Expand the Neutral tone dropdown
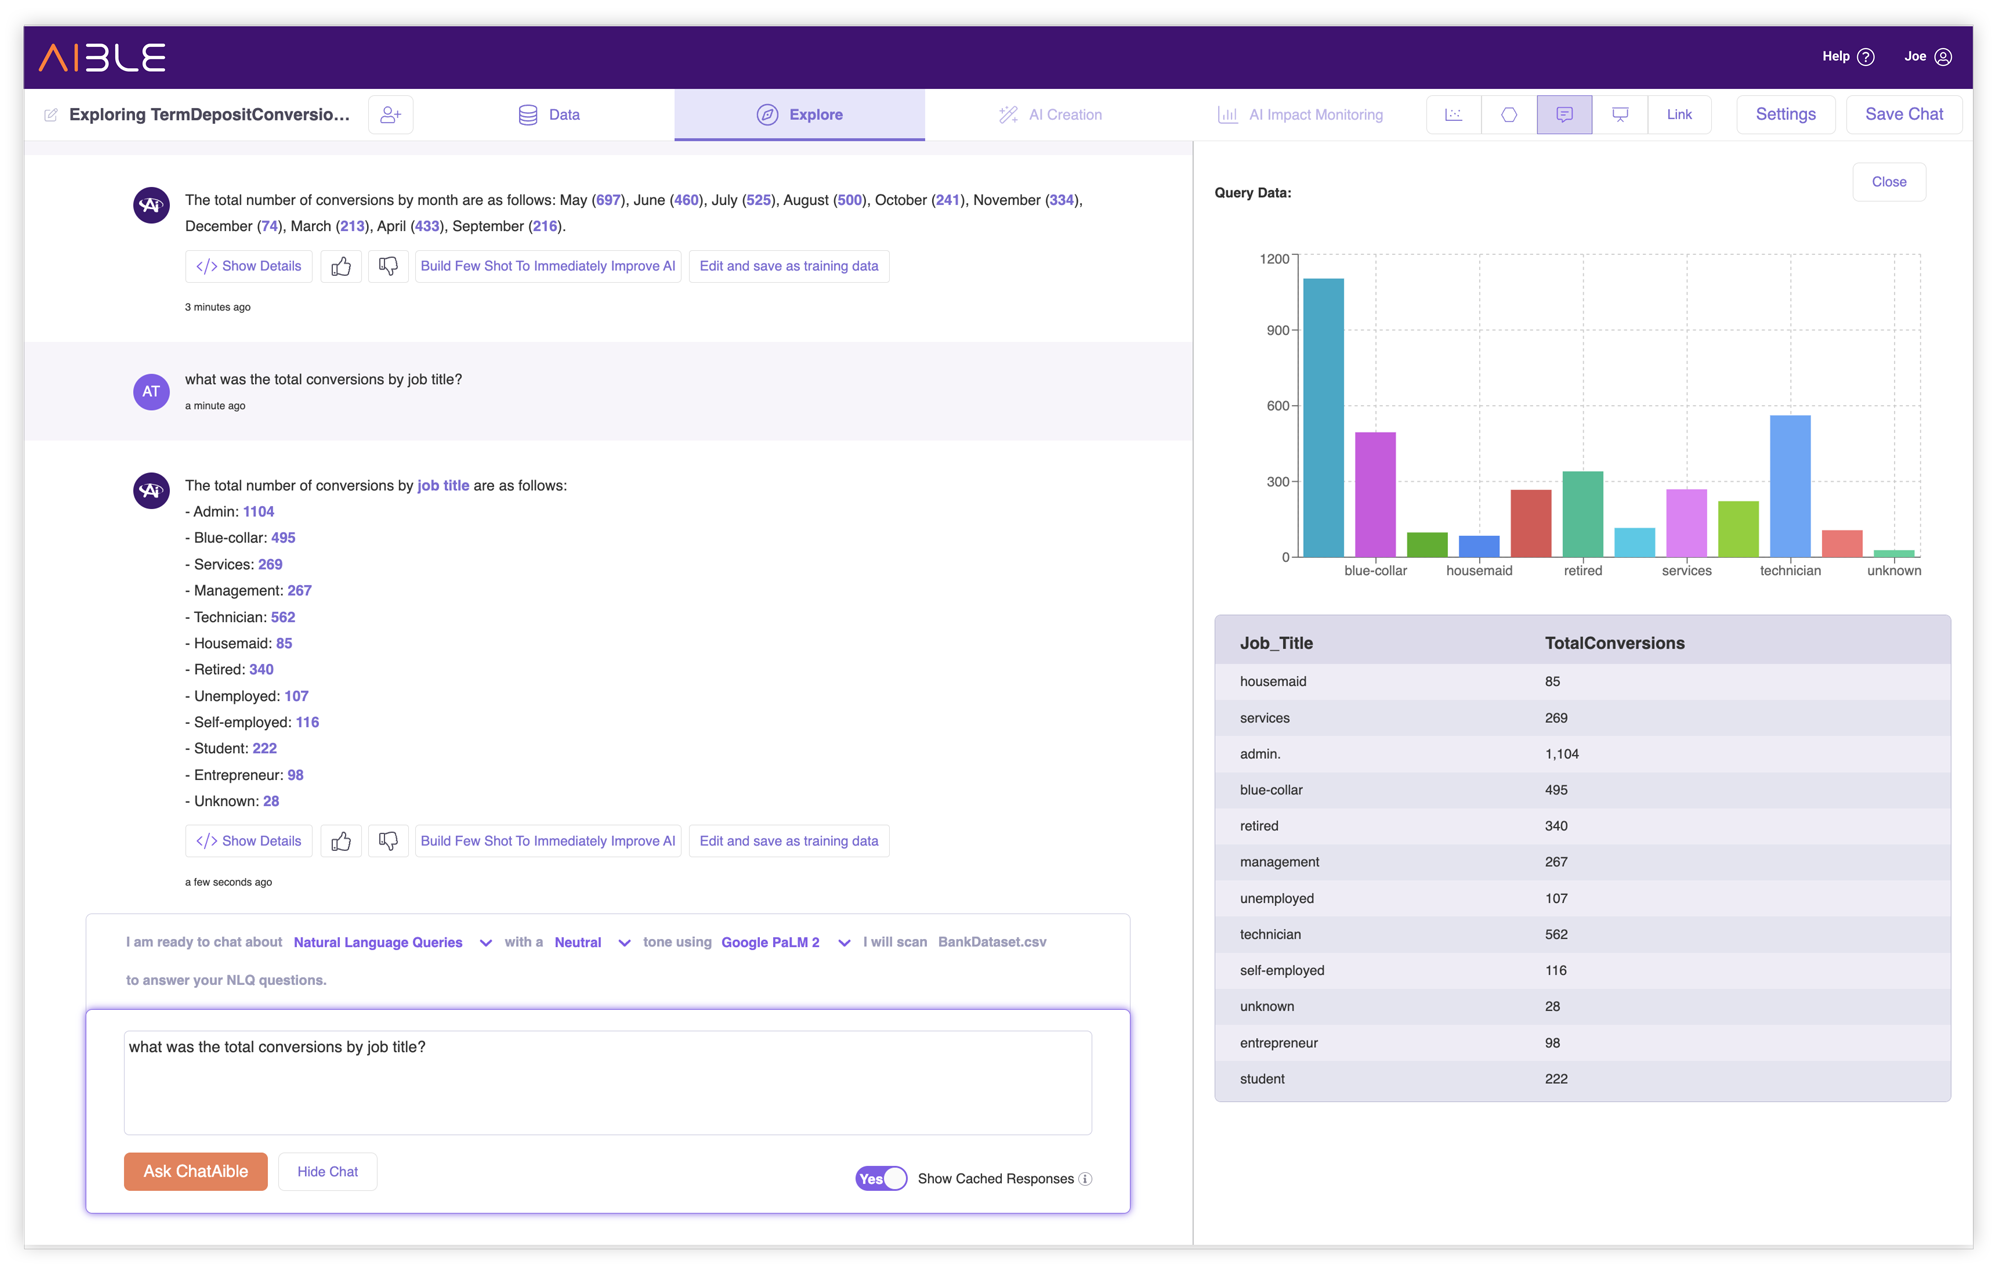The width and height of the screenshot is (2000, 1285). tap(624, 941)
